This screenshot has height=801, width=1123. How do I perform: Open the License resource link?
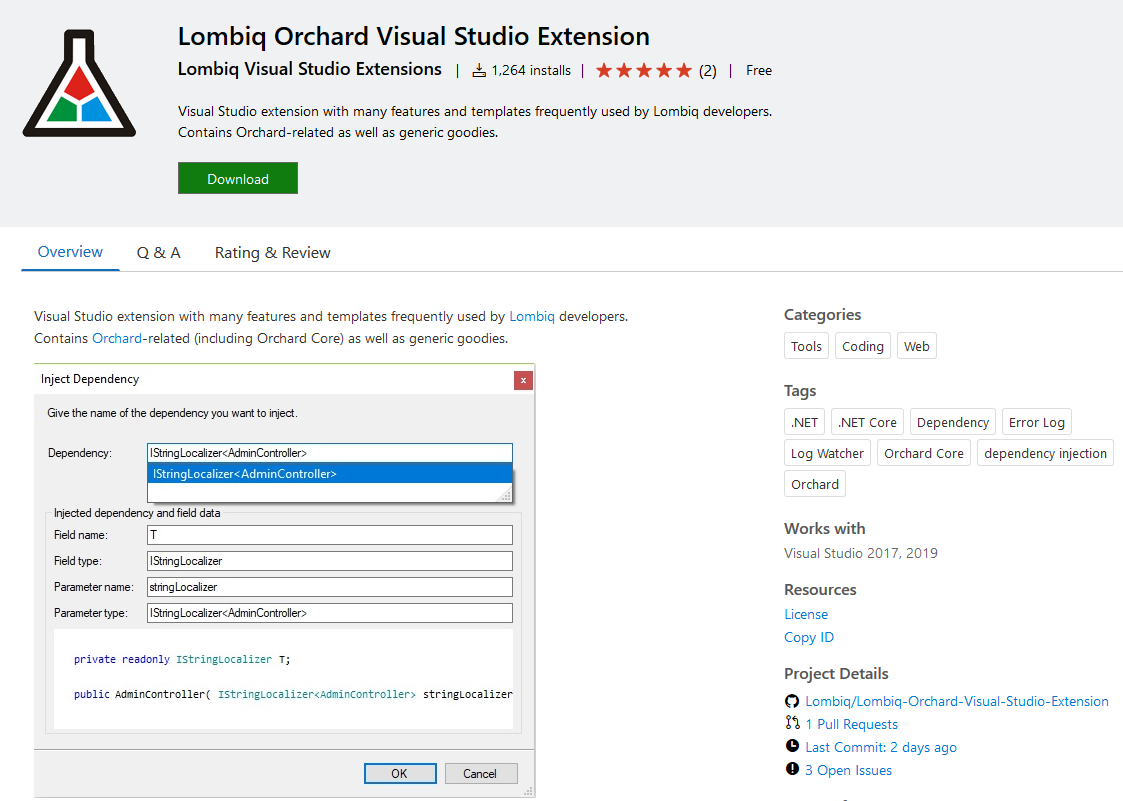click(x=806, y=614)
